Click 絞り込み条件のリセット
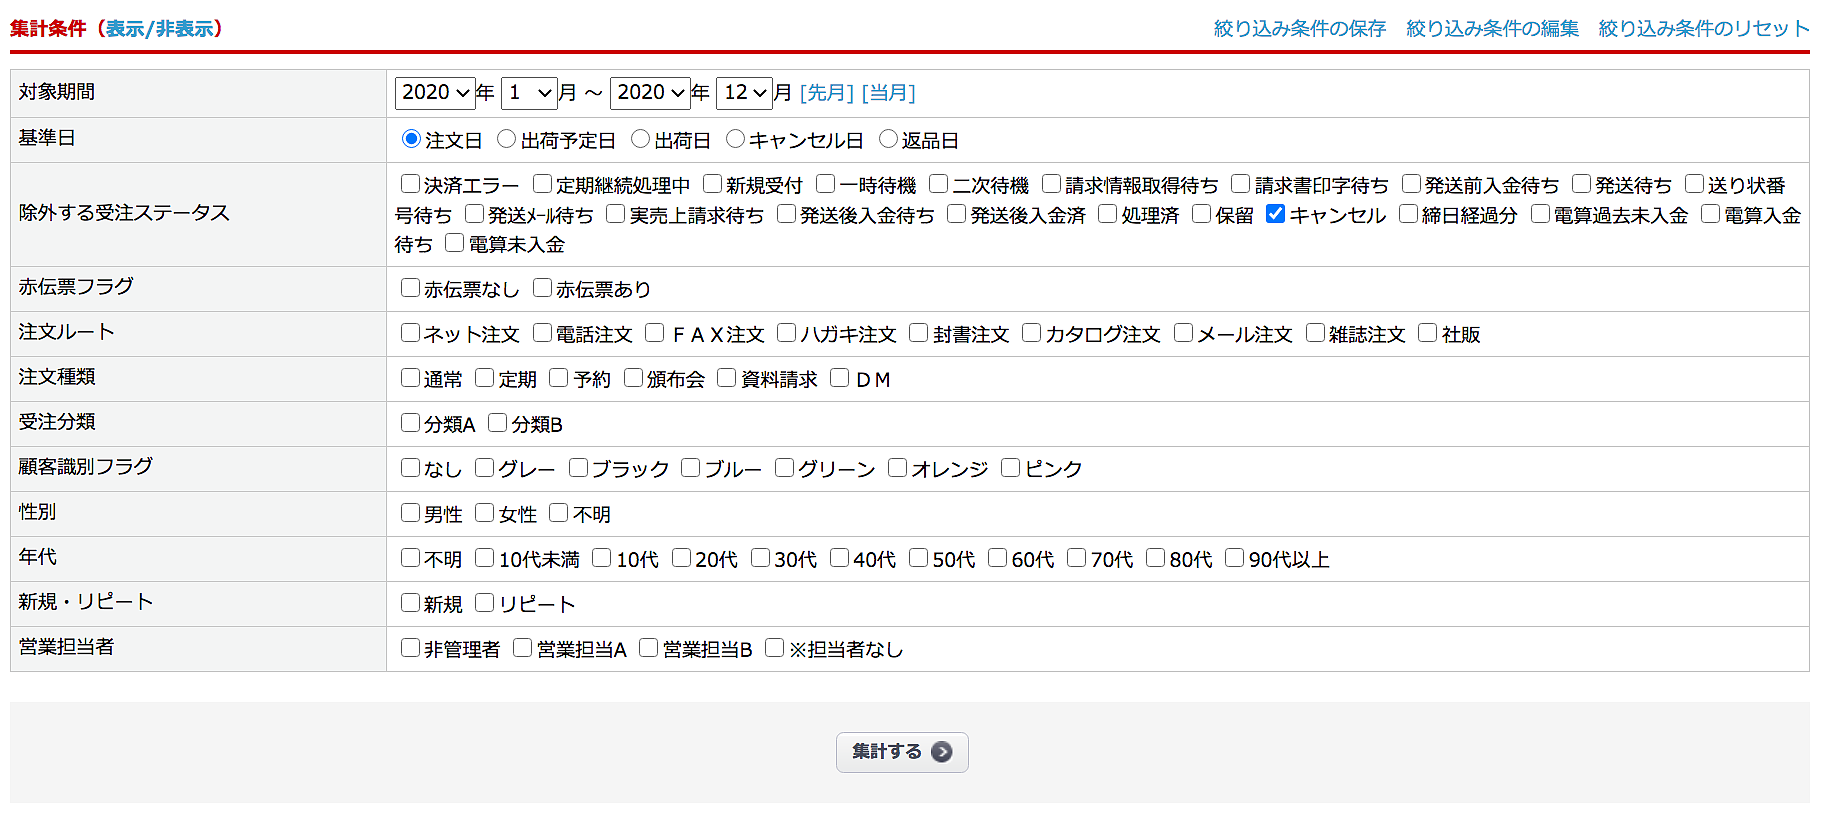1827x819 pixels. click(x=1703, y=29)
